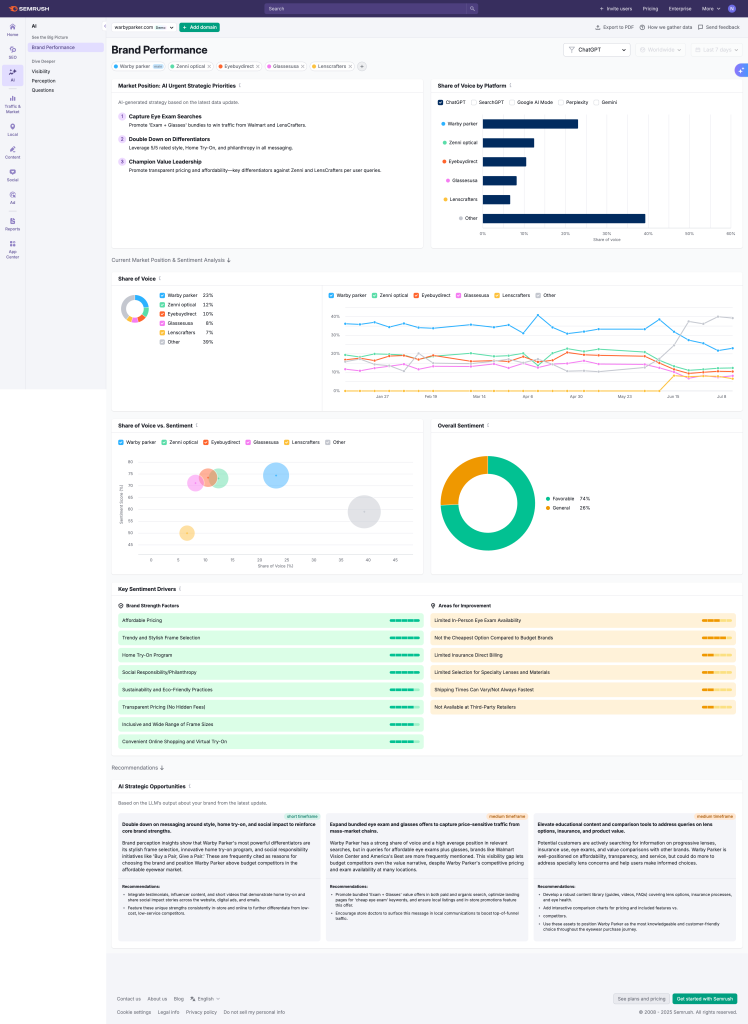Click the Add domain button
The width and height of the screenshot is (748, 1024).
pos(199,27)
